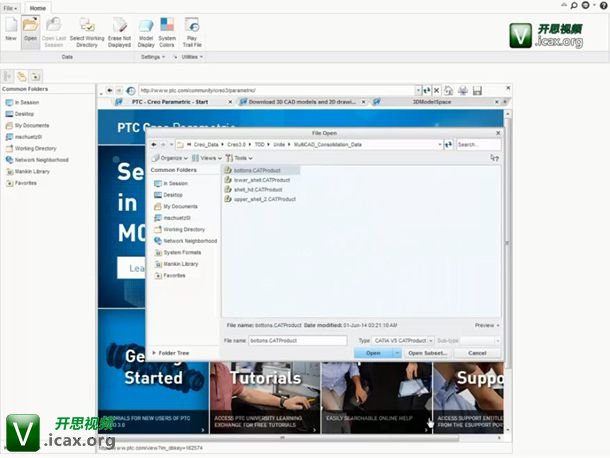Select In Session in dialog folders
Viewport: 610px width, 458px height.
171,183
